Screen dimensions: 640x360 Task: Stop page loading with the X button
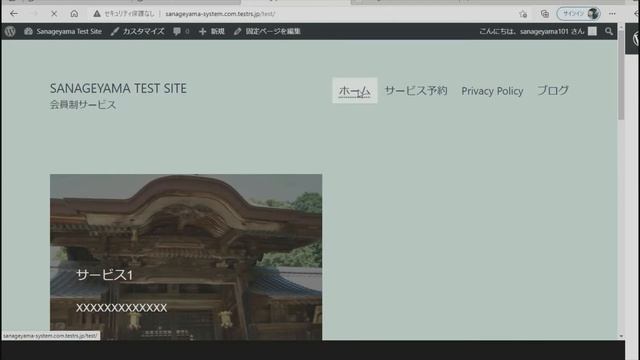point(54,13)
